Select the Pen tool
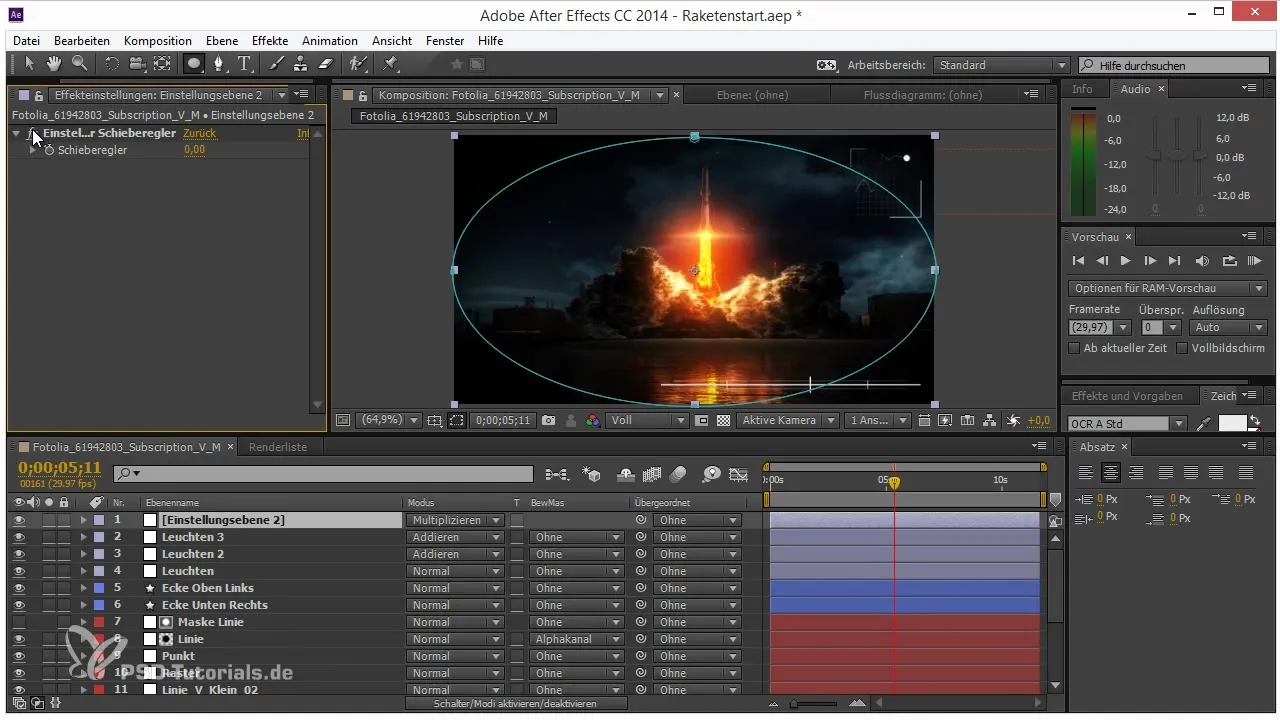This screenshot has height=720, width=1280. [x=219, y=64]
